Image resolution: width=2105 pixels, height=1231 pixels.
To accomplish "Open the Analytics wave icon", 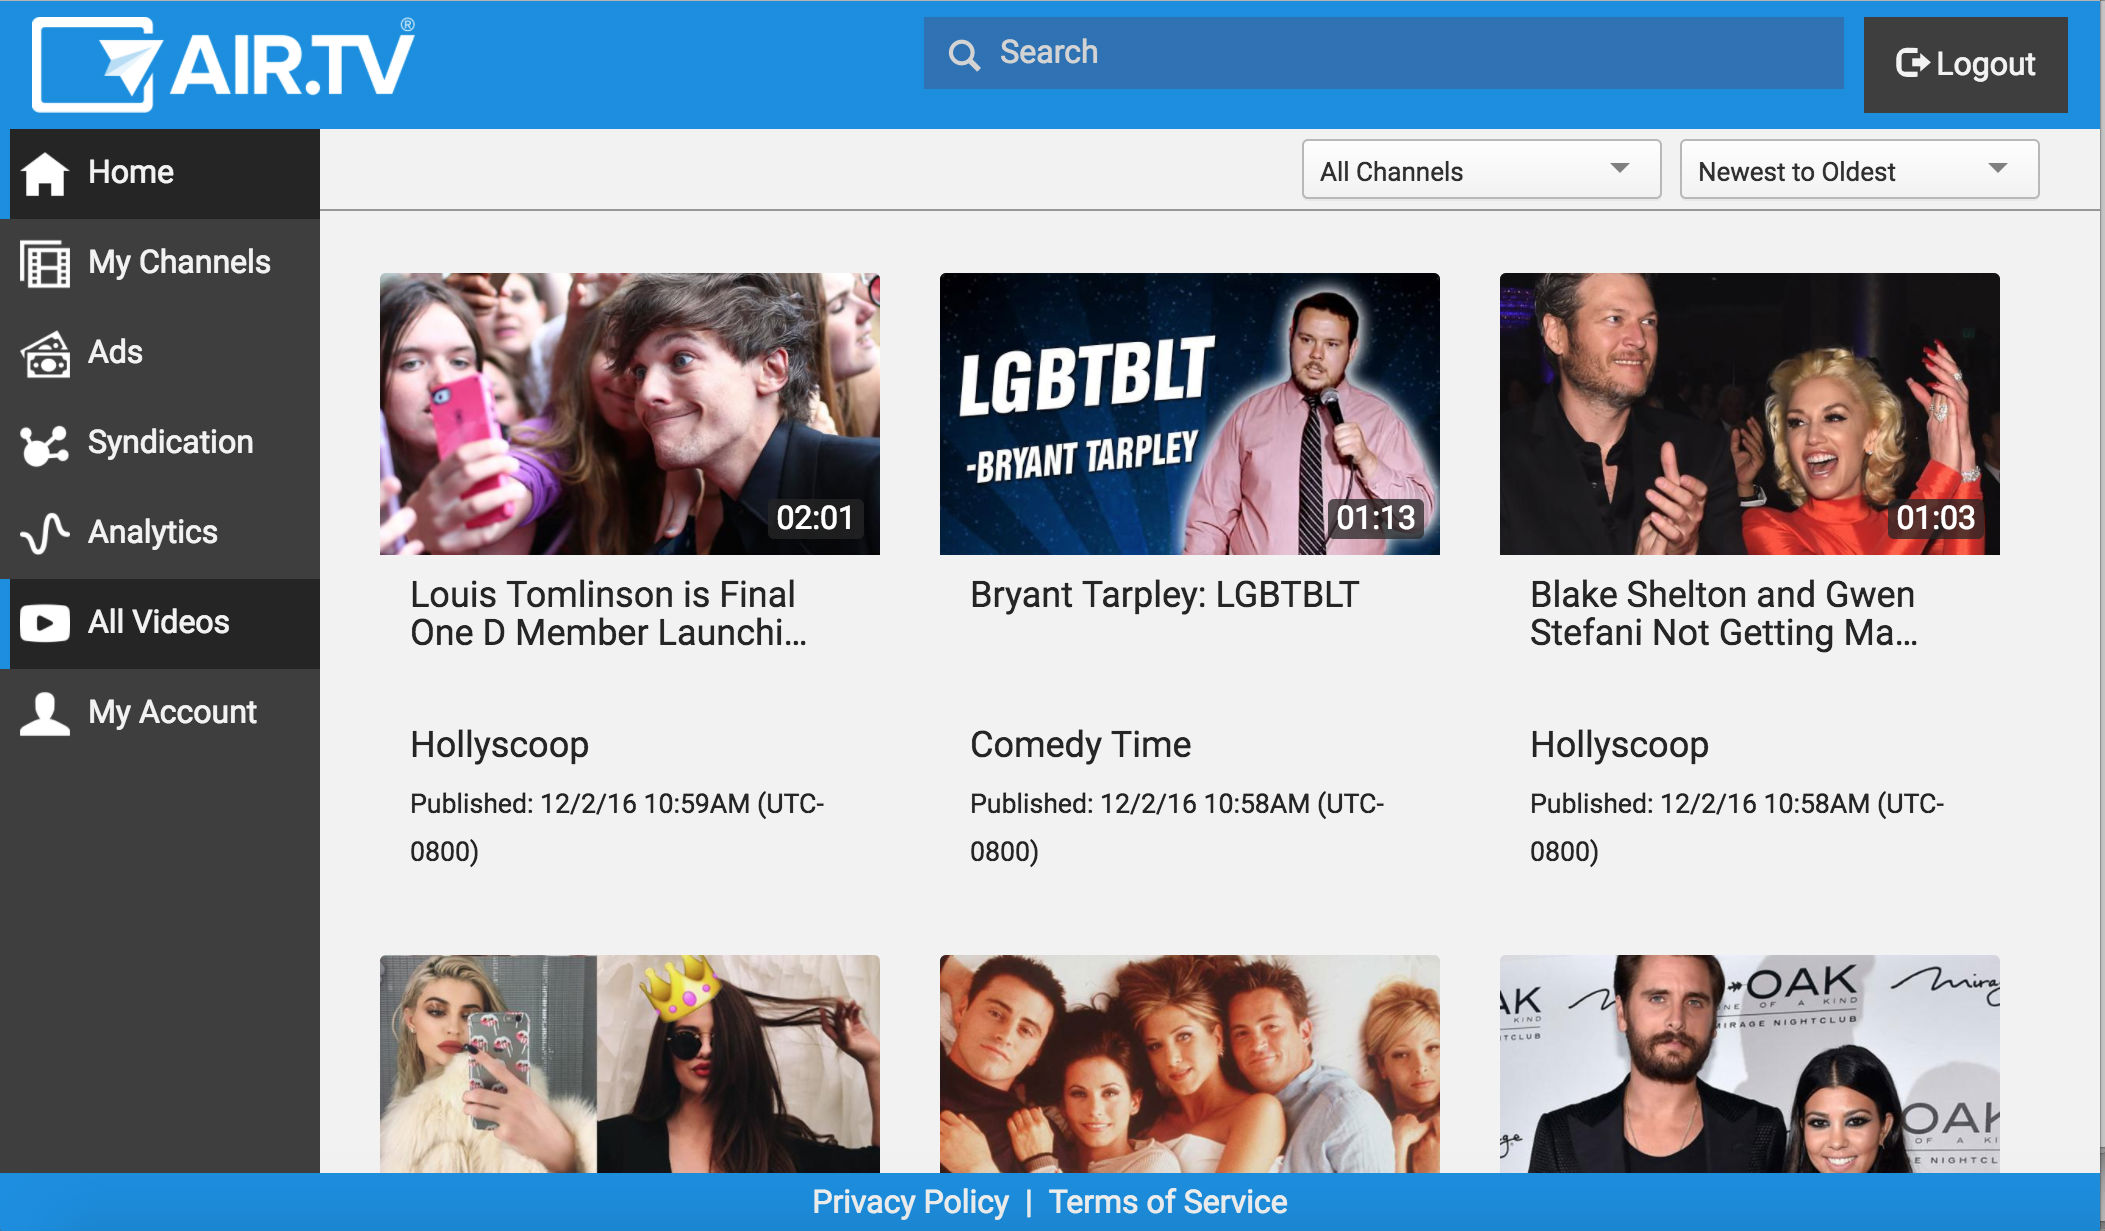I will point(45,533).
